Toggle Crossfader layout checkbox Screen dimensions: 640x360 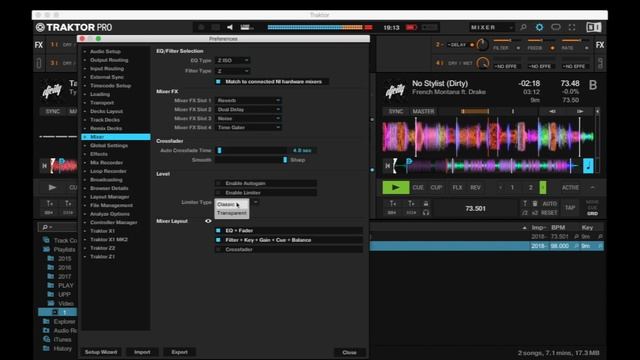pyautogui.click(x=218, y=249)
